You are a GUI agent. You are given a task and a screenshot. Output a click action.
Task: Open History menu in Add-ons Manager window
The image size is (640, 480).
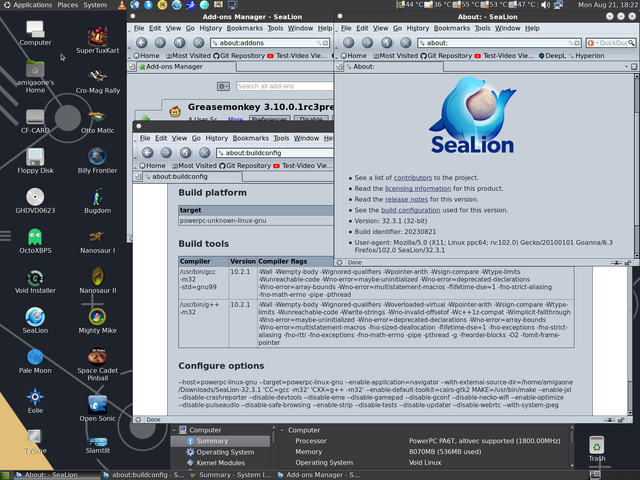click(210, 28)
